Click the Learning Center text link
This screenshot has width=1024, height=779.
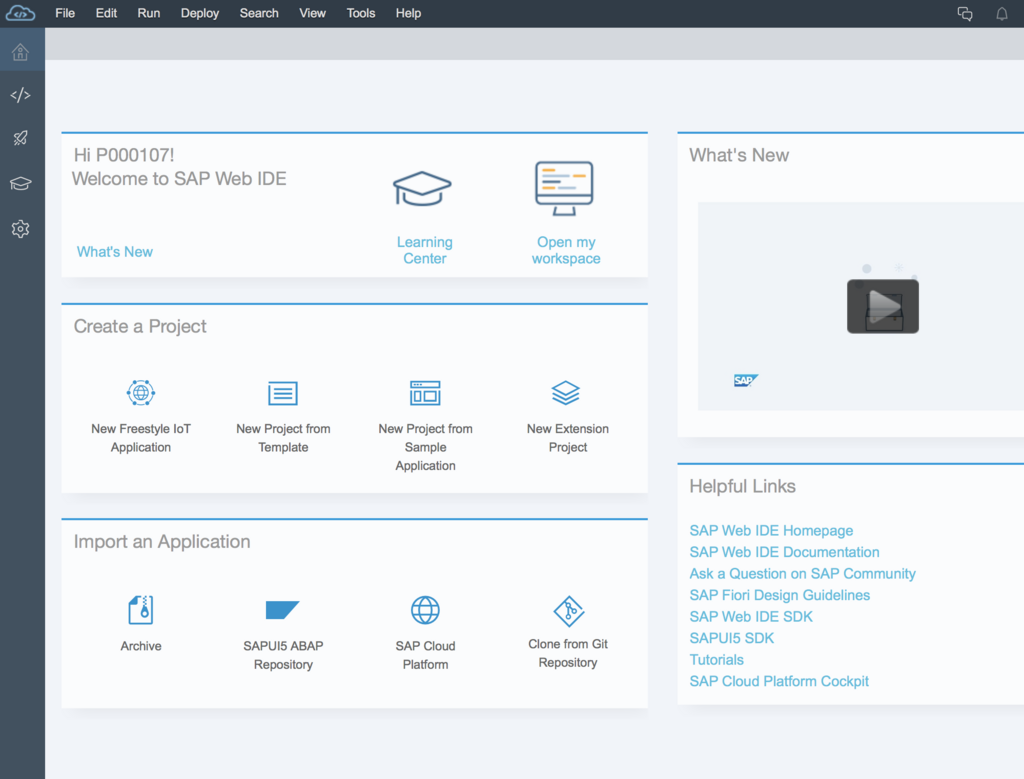point(424,250)
